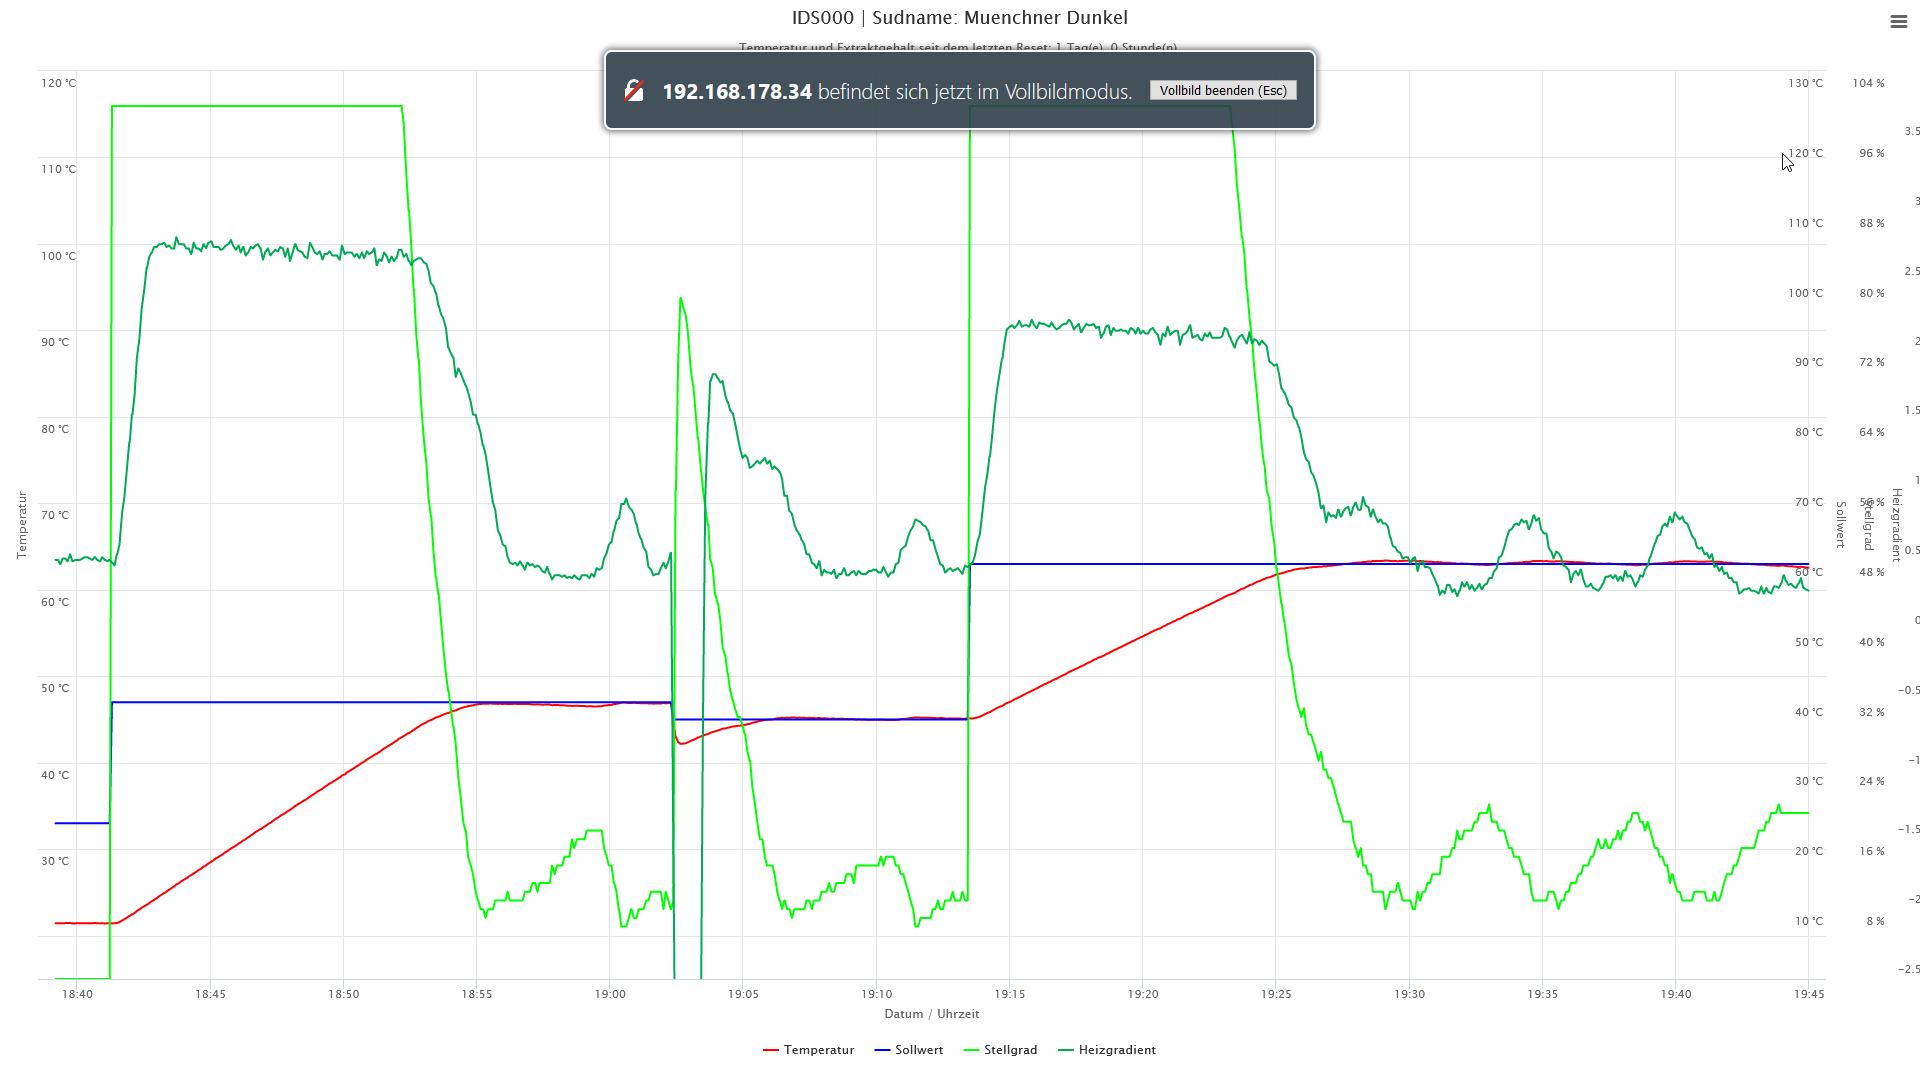
Task: Hide the Sollwert series via legend label
Action: click(x=918, y=1050)
